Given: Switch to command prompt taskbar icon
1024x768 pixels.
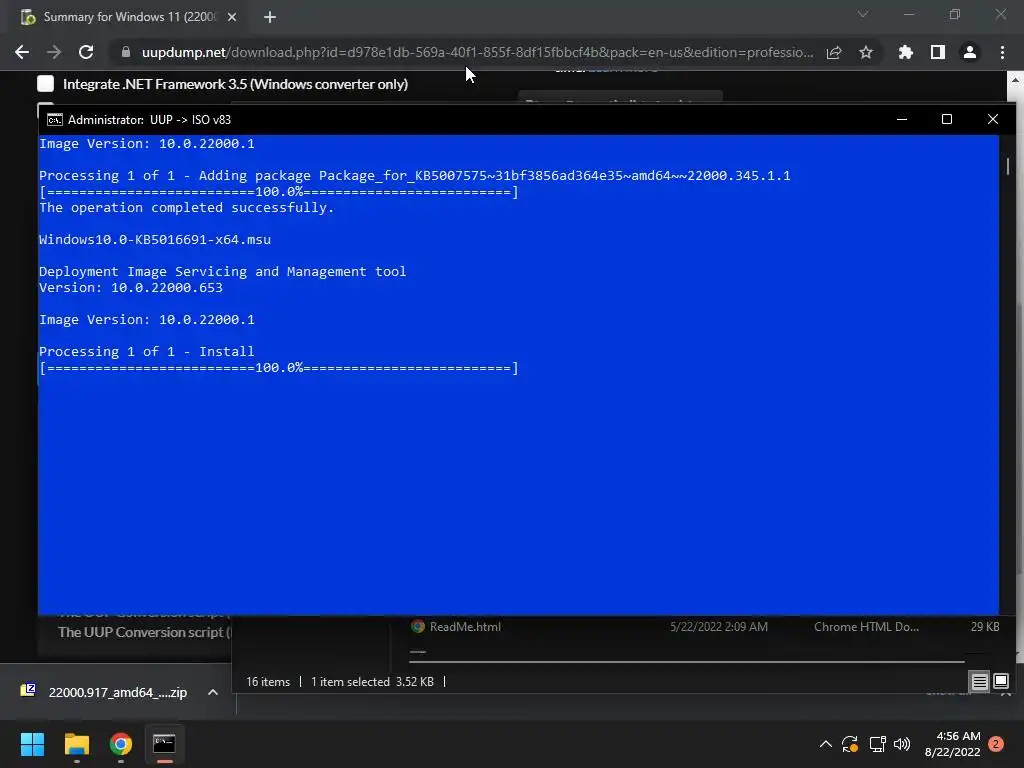Looking at the screenshot, I should (x=164, y=744).
